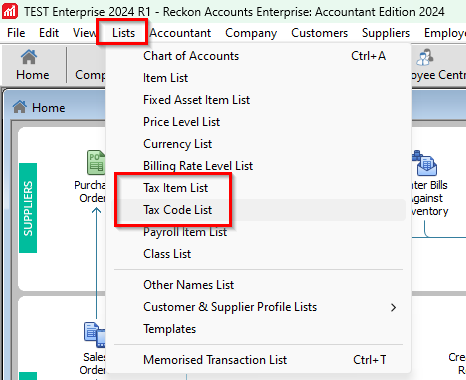Open the File menu
The height and width of the screenshot is (380, 466).
[x=16, y=33]
